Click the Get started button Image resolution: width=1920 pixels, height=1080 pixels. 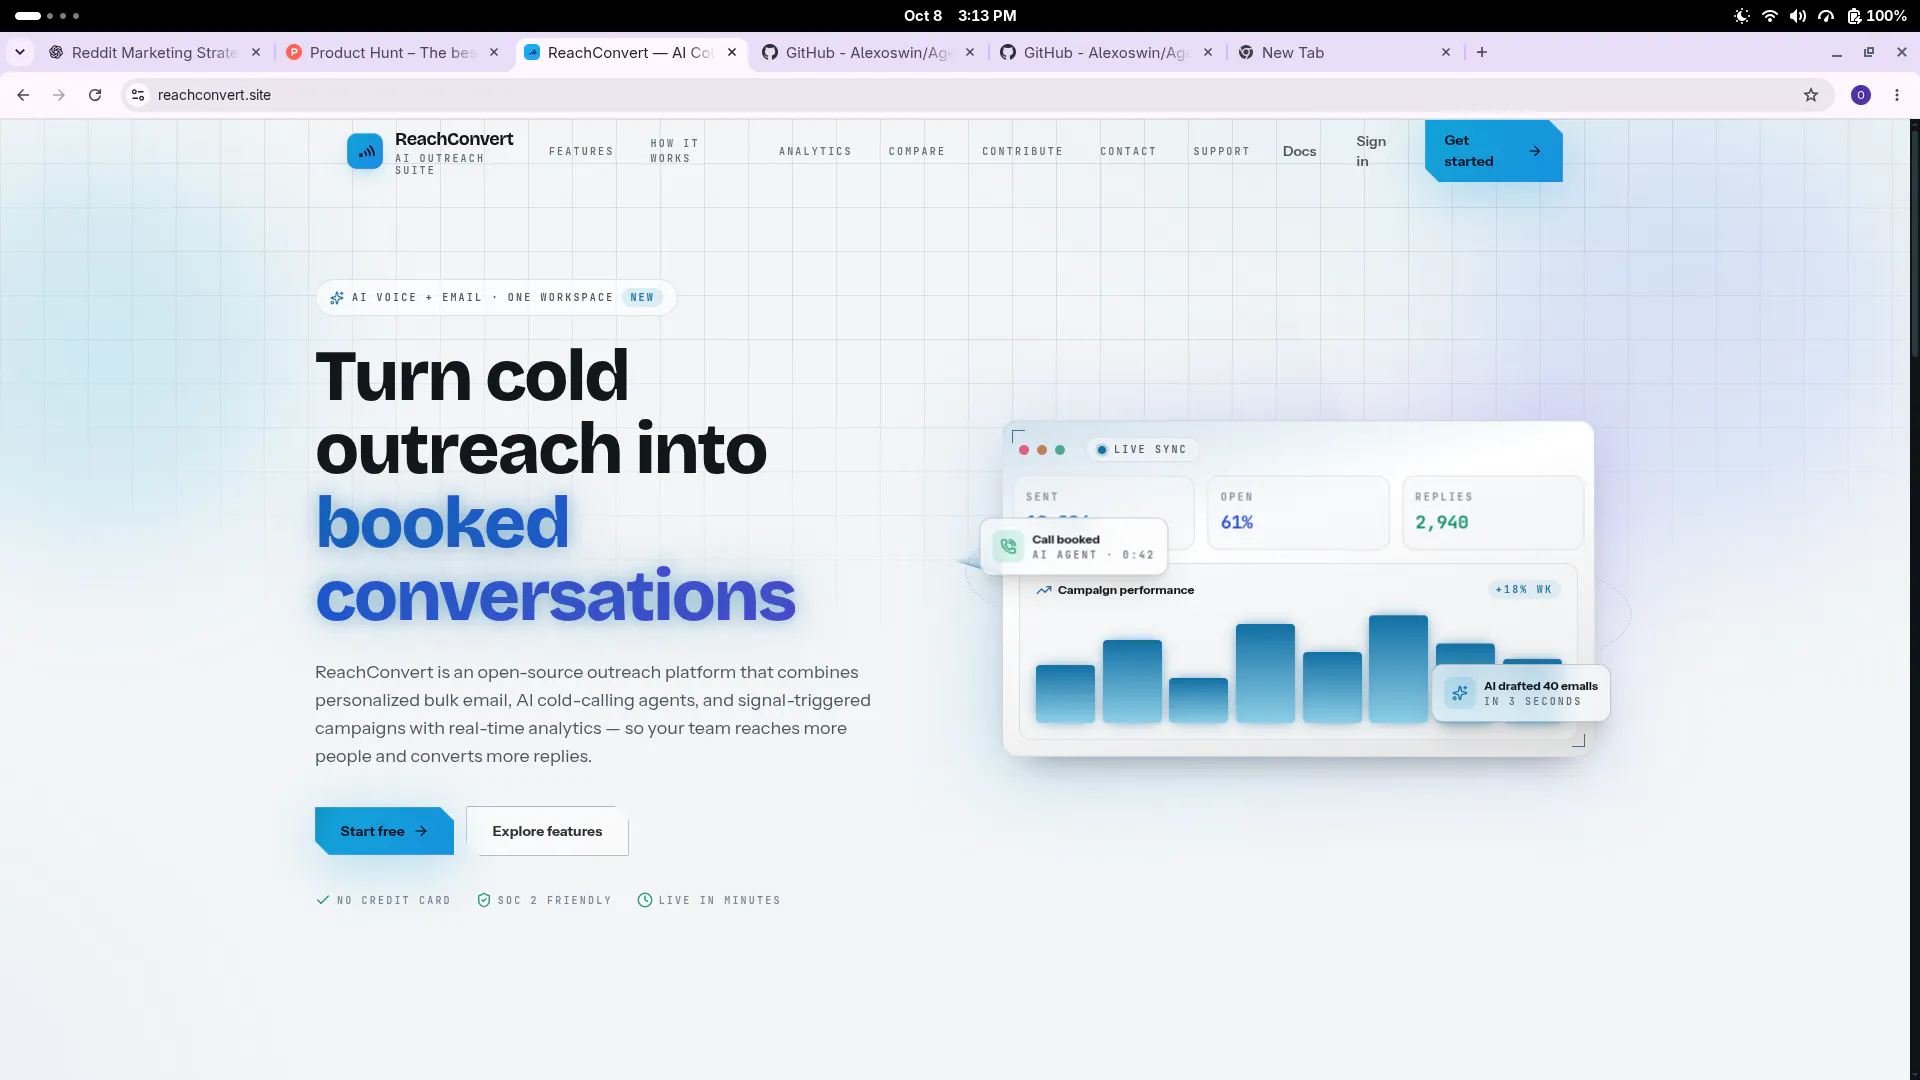(x=1493, y=151)
